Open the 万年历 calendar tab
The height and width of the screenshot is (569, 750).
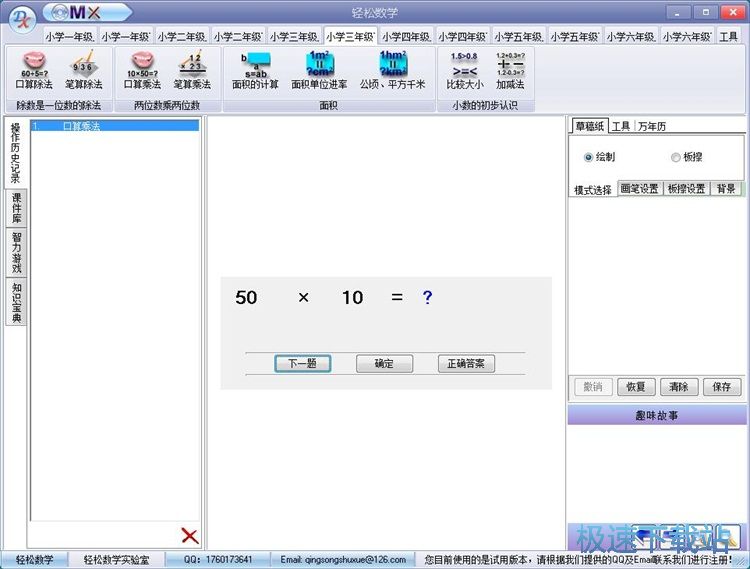pos(651,126)
